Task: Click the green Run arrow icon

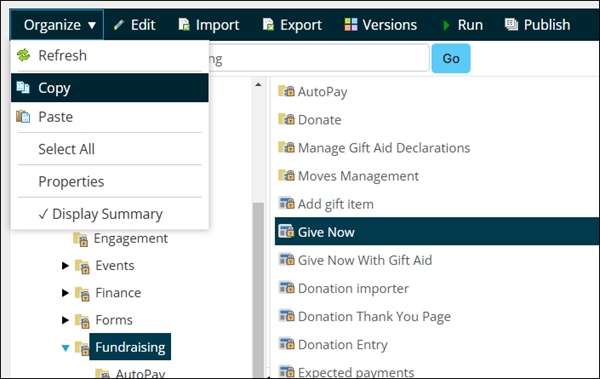Action: click(446, 25)
